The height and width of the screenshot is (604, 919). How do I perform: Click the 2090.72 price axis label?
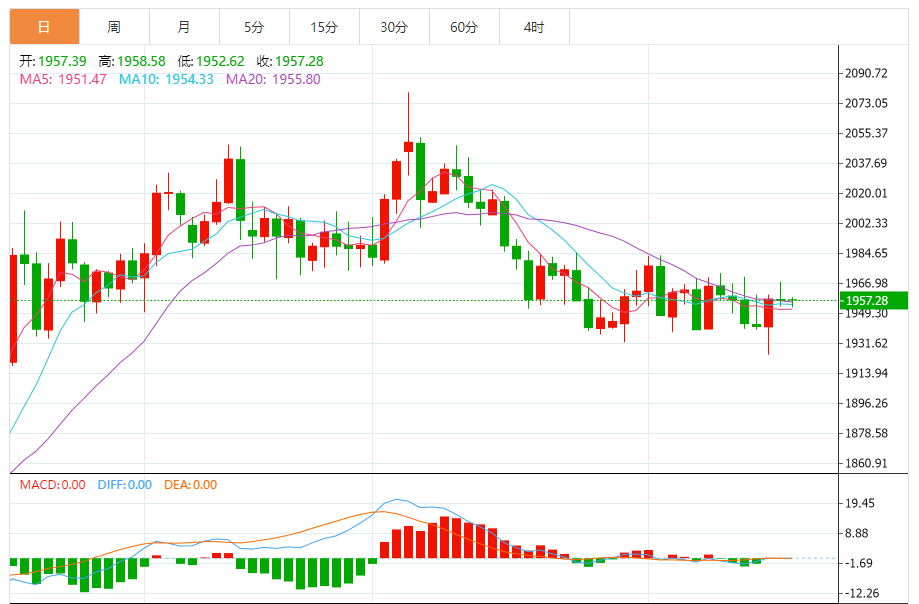[866, 73]
